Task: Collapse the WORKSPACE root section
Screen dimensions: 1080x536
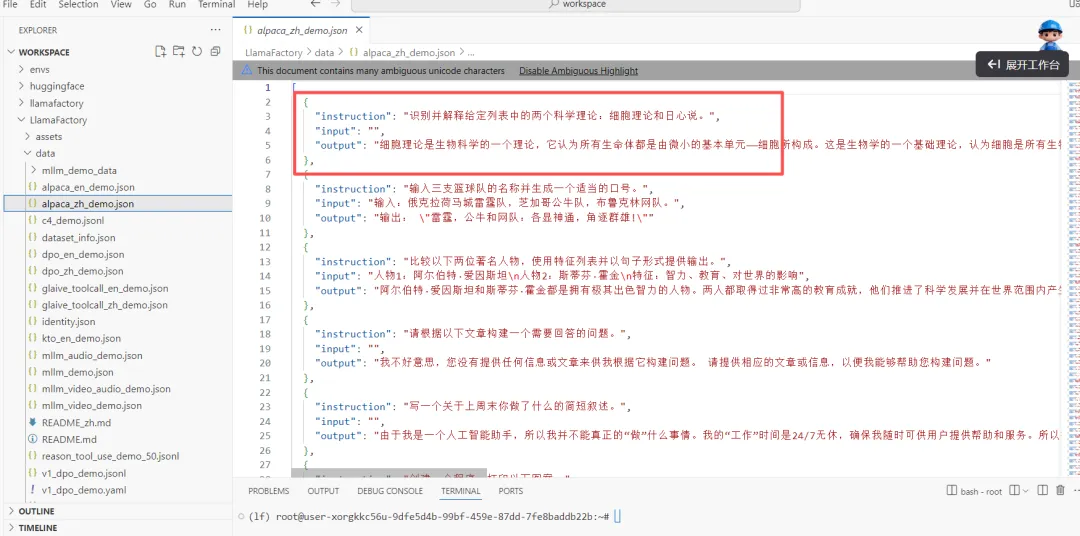Action: [44, 52]
